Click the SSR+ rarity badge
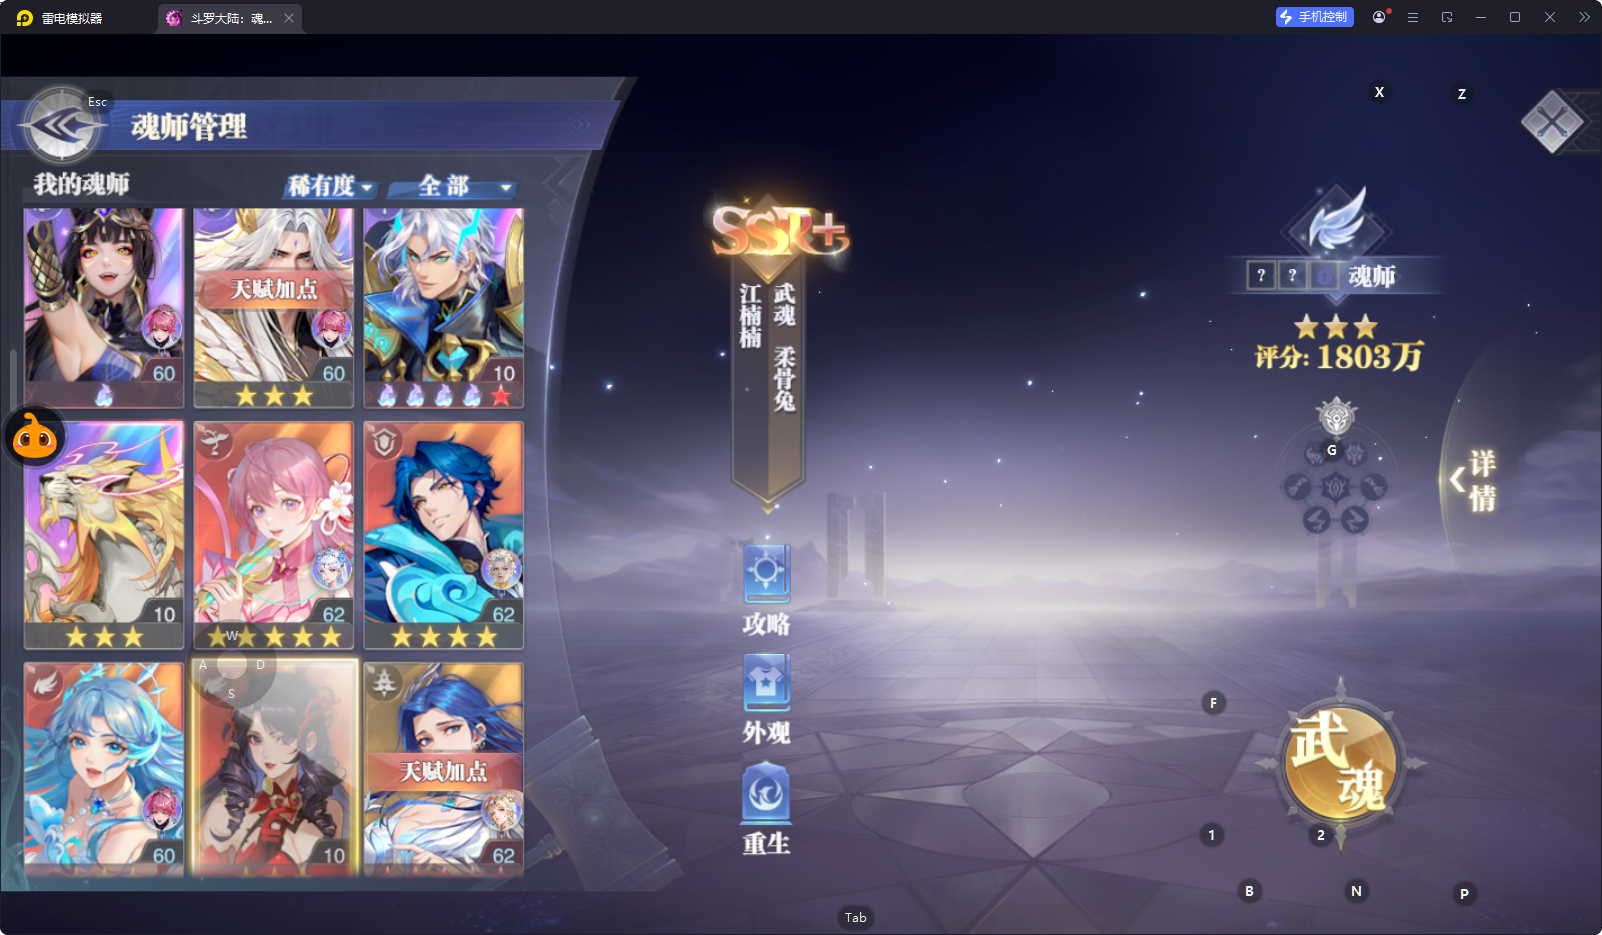This screenshot has height=935, width=1602. tap(779, 232)
